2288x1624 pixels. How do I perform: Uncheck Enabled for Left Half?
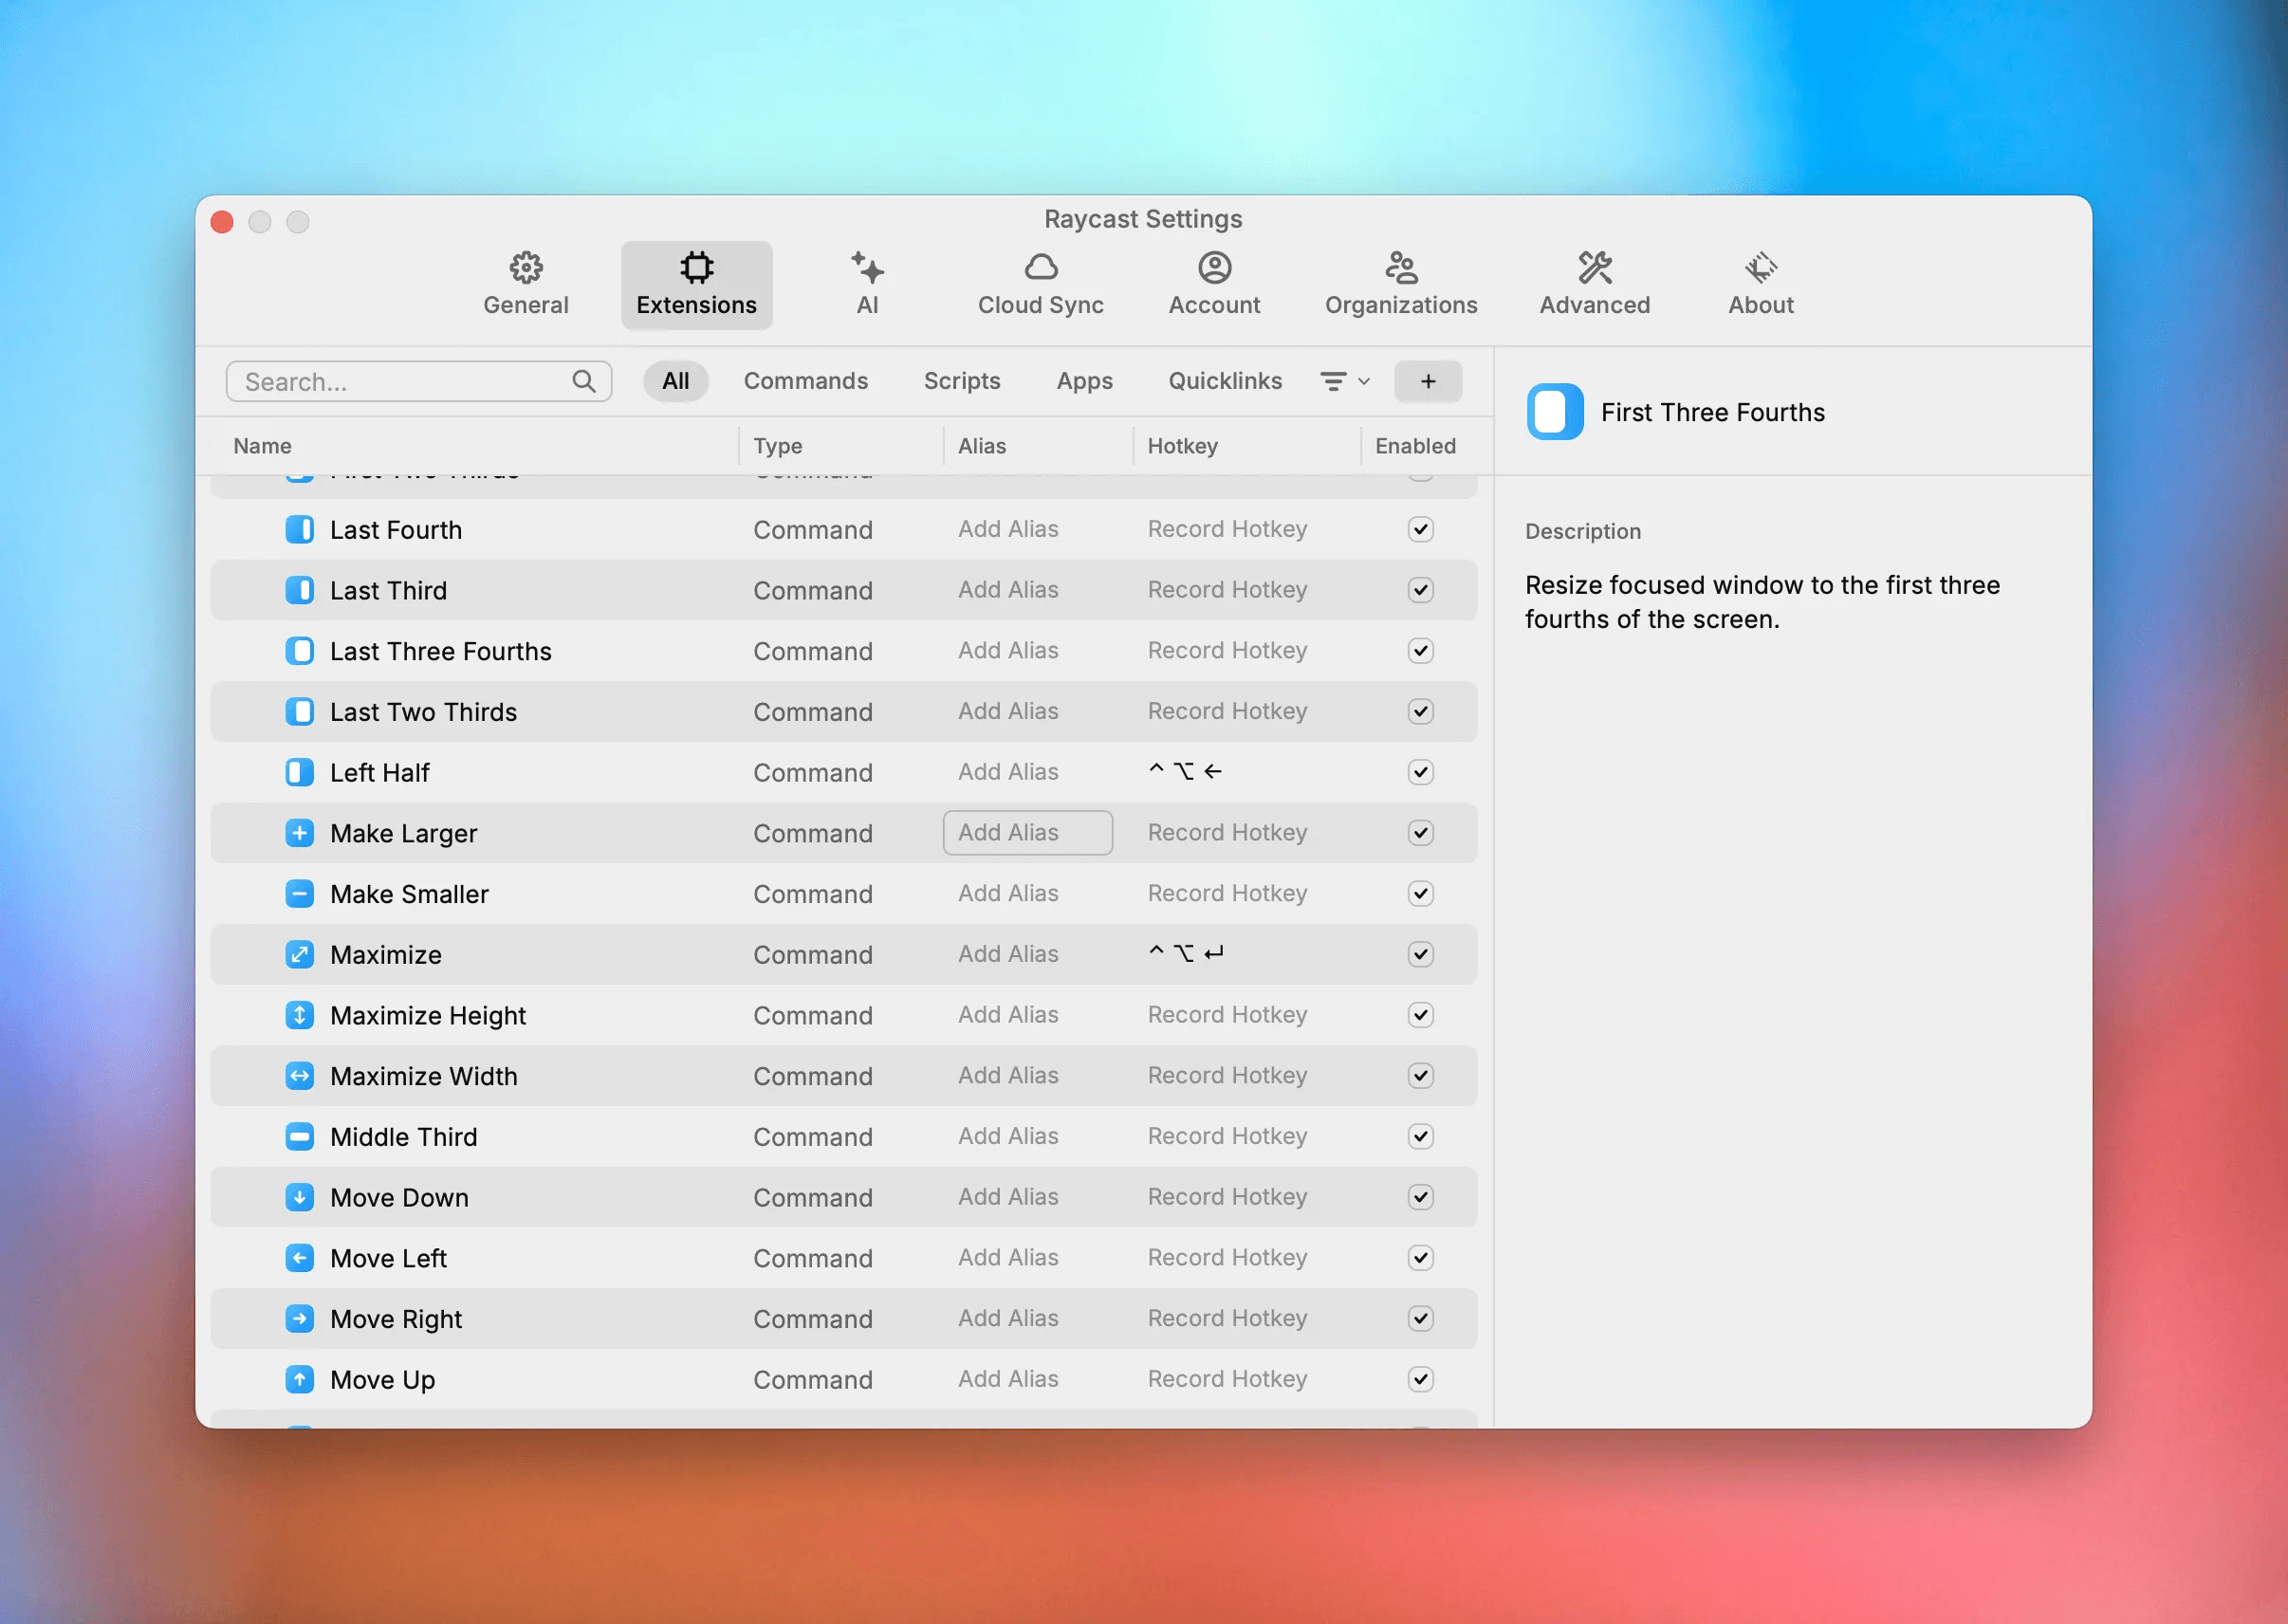pyautogui.click(x=1420, y=772)
